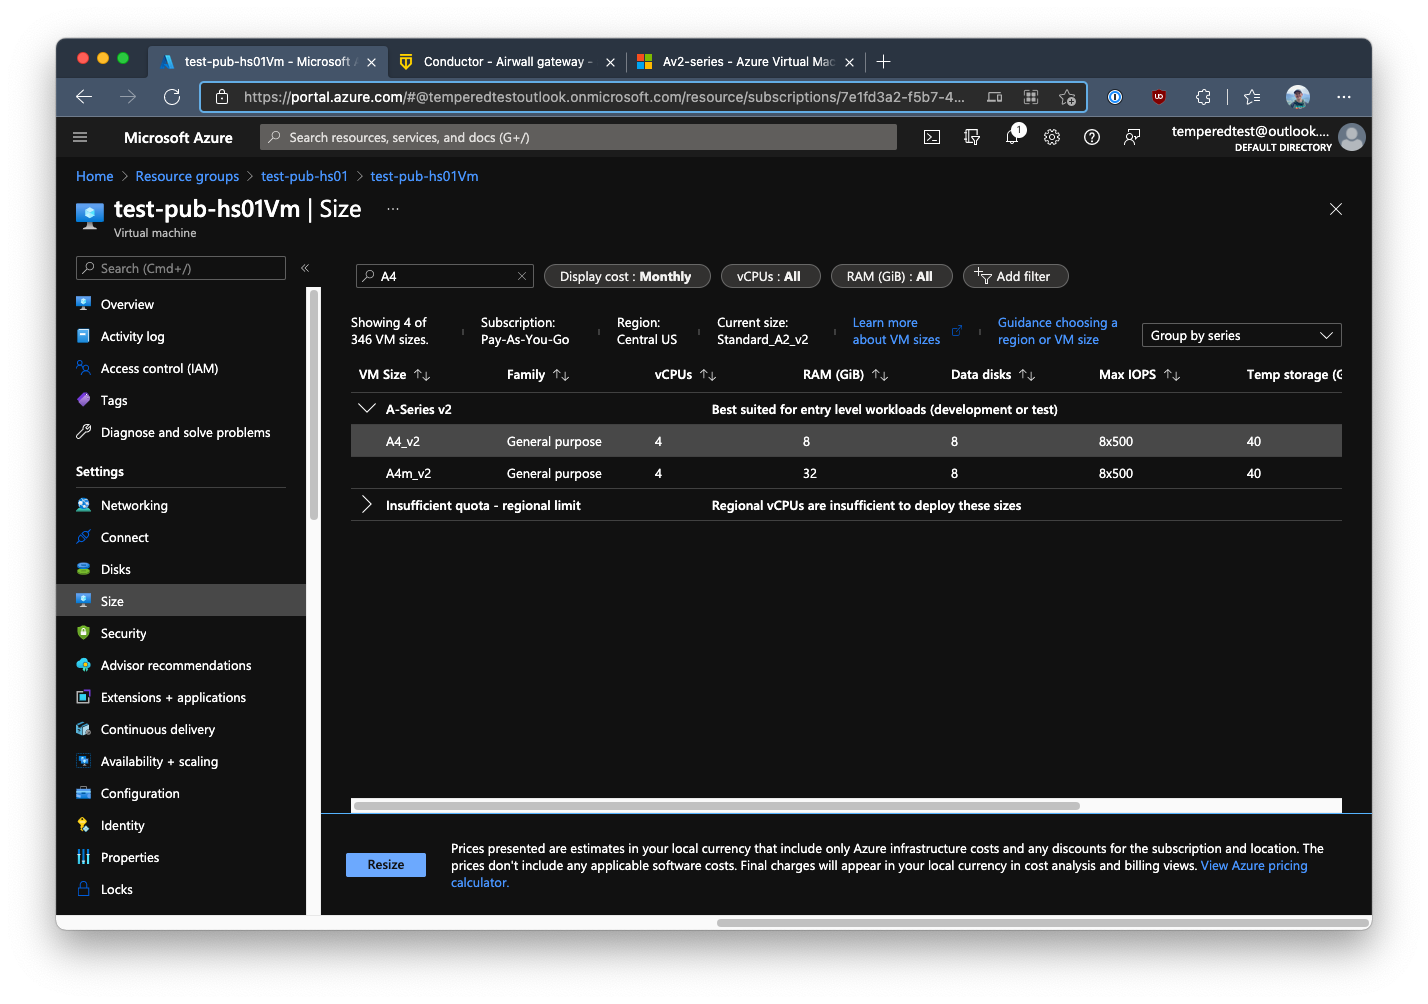
Task: Open the uBlock Origin extension icon
Action: (x=1159, y=97)
